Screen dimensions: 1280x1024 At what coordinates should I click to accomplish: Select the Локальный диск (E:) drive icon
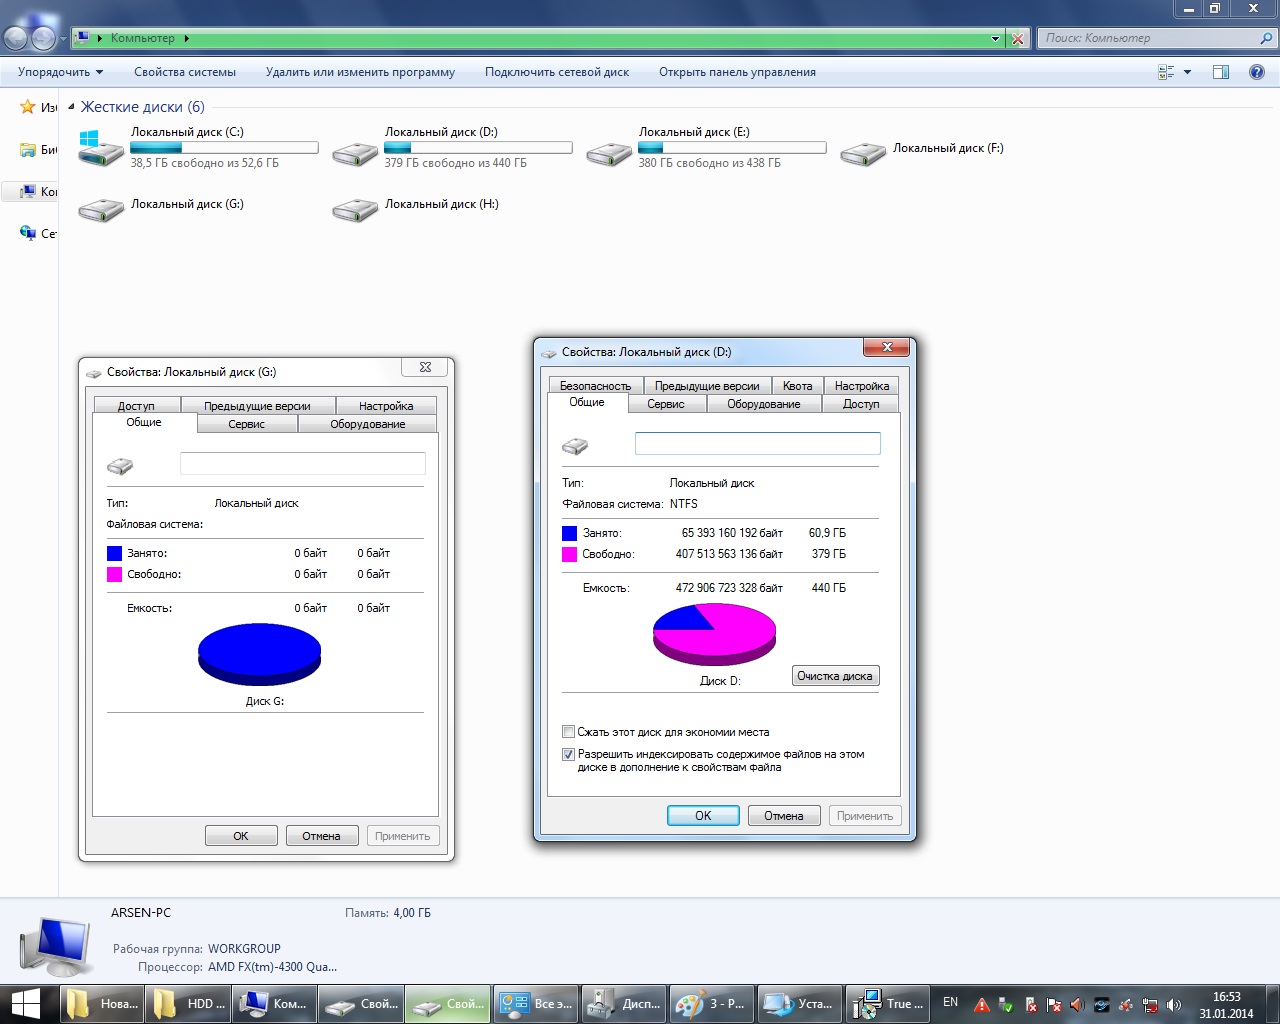609,152
